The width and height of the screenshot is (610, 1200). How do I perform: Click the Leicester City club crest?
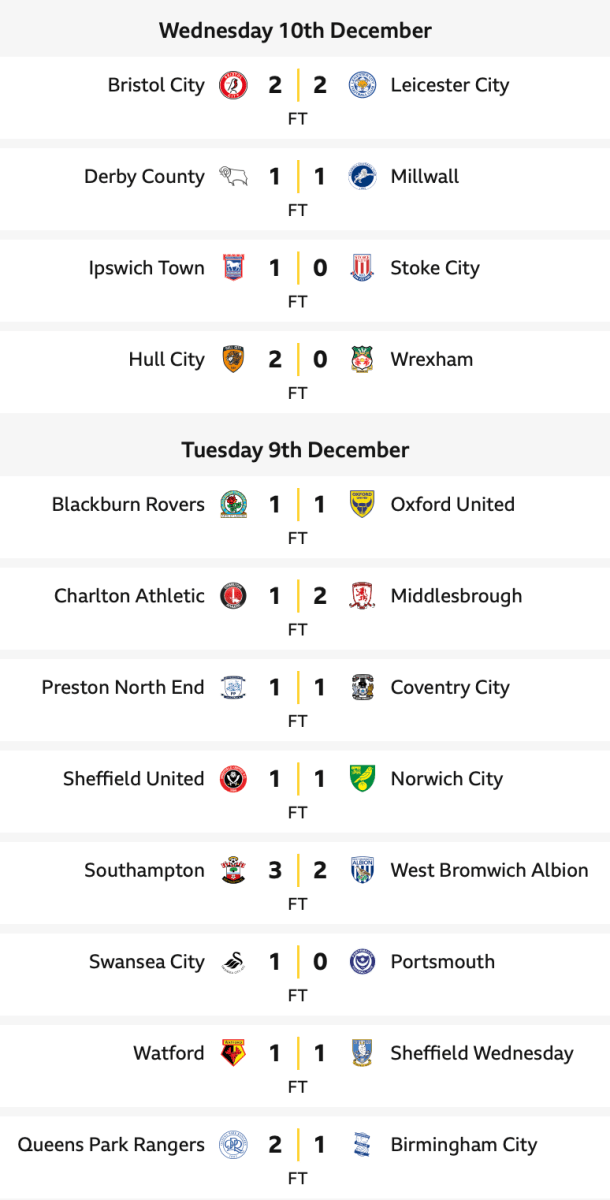(x=361, y=85)
